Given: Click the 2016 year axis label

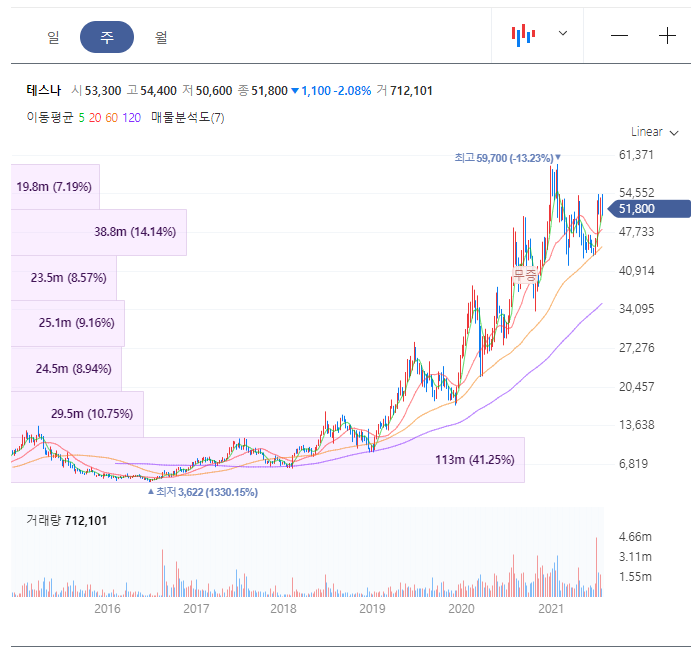Looking at the screenshot, I should pyautogui.click(x=107, y=609).
